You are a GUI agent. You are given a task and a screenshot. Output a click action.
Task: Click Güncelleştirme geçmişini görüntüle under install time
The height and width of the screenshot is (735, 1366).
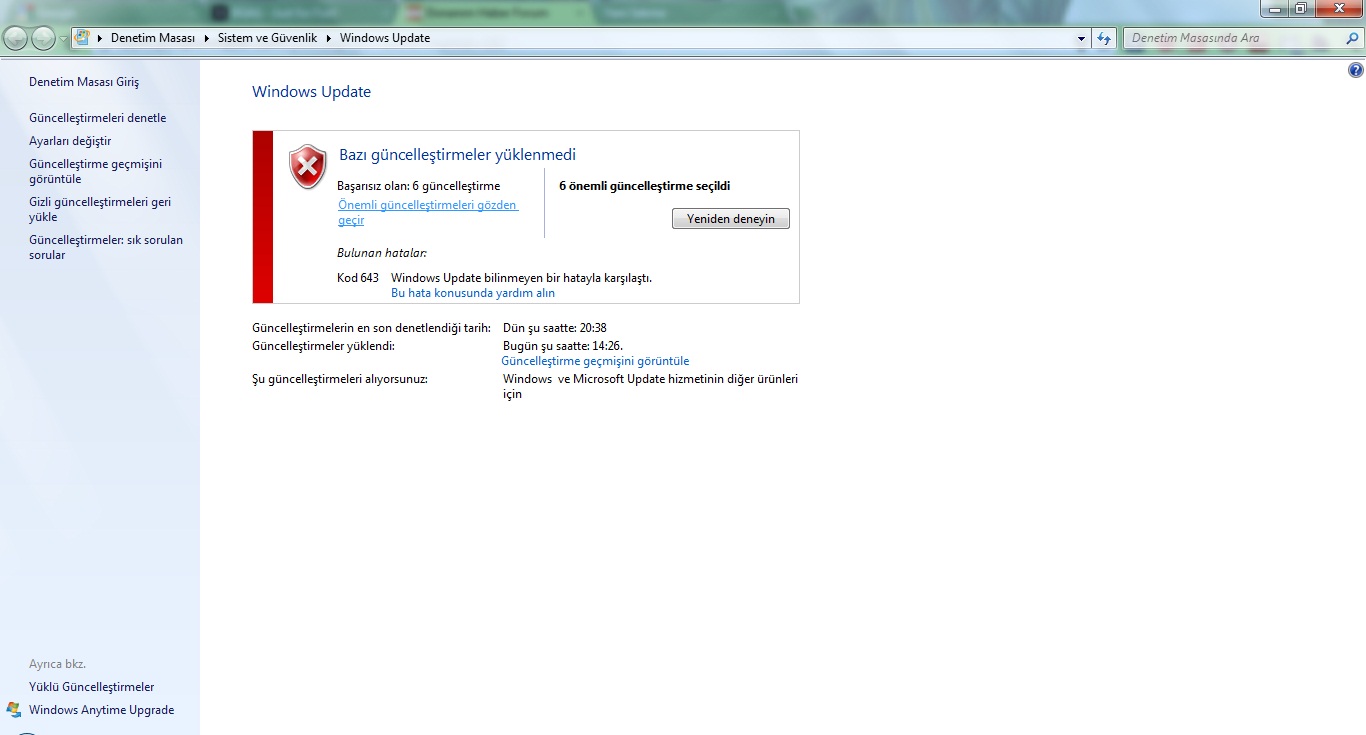coord(595,361)
